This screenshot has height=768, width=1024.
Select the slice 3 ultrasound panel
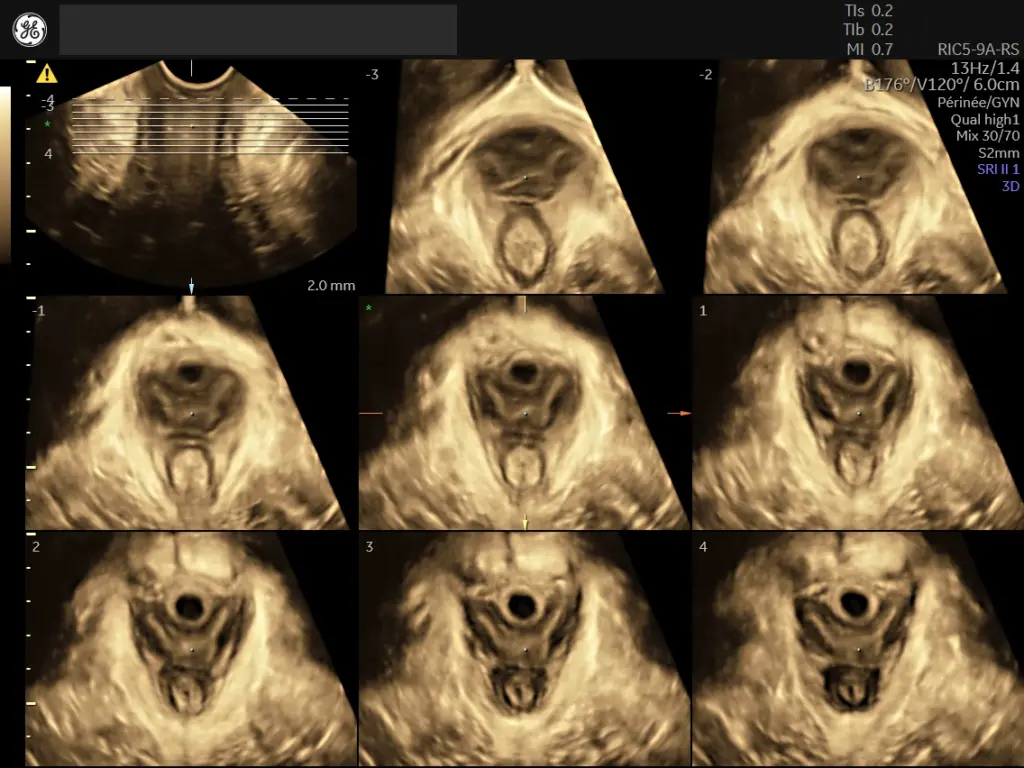524,649
